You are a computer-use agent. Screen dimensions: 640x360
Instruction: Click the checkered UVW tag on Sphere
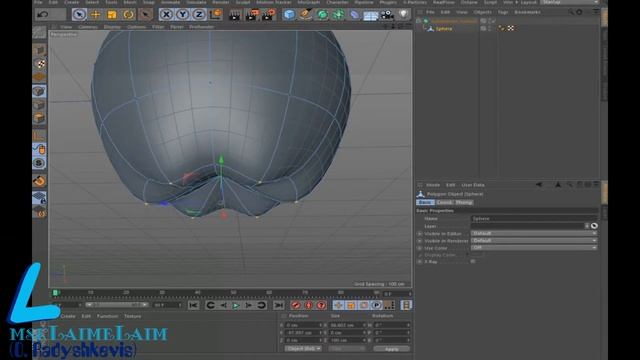pyautogui.click(x=510, y=28)
